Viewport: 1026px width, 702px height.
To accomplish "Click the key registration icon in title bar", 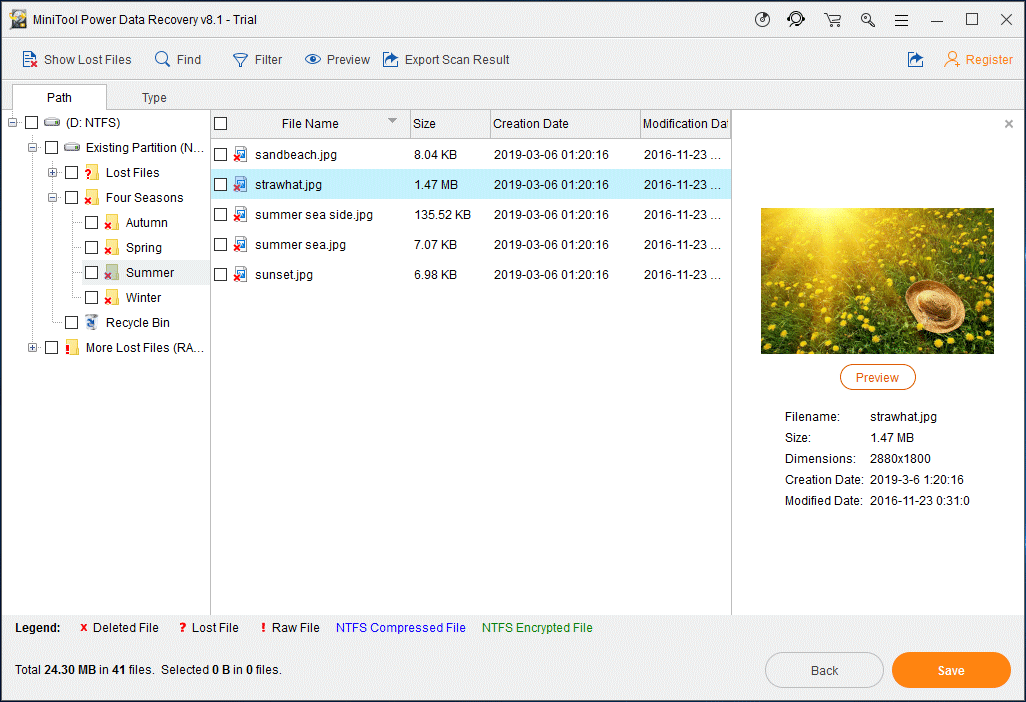I will 868,20.
